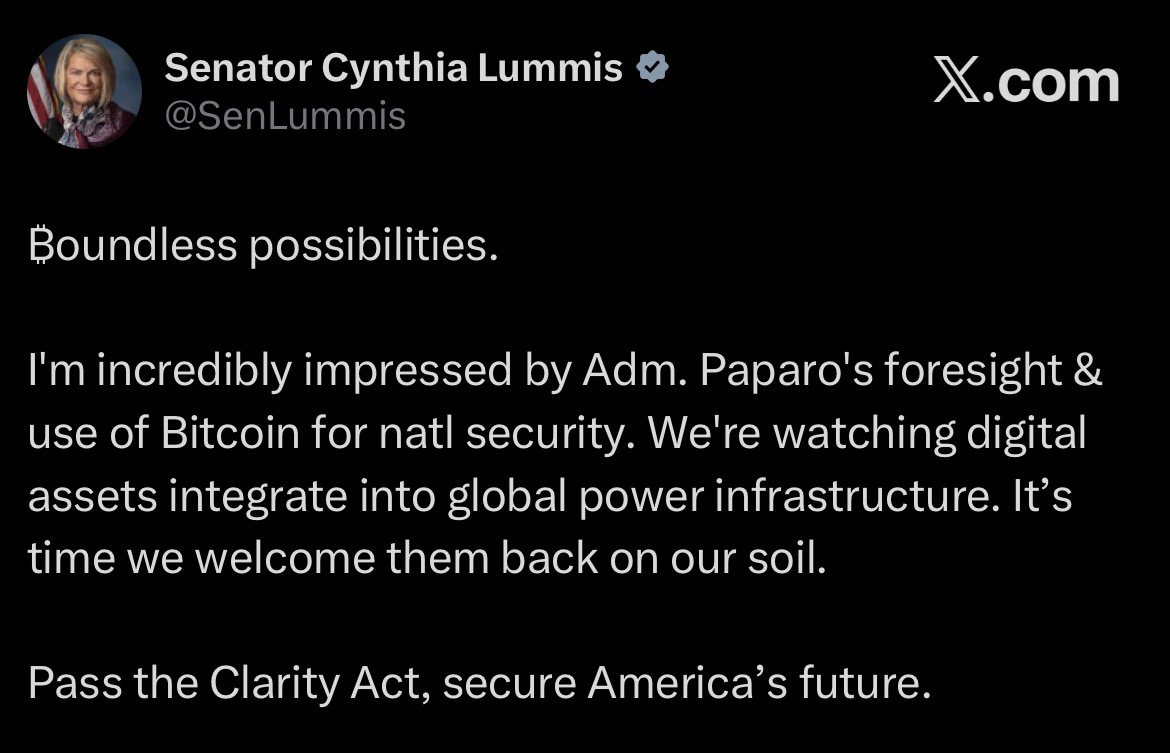Click the X.com logo
Viewport: 1170px width, 753px height.
click(1025, 82)
